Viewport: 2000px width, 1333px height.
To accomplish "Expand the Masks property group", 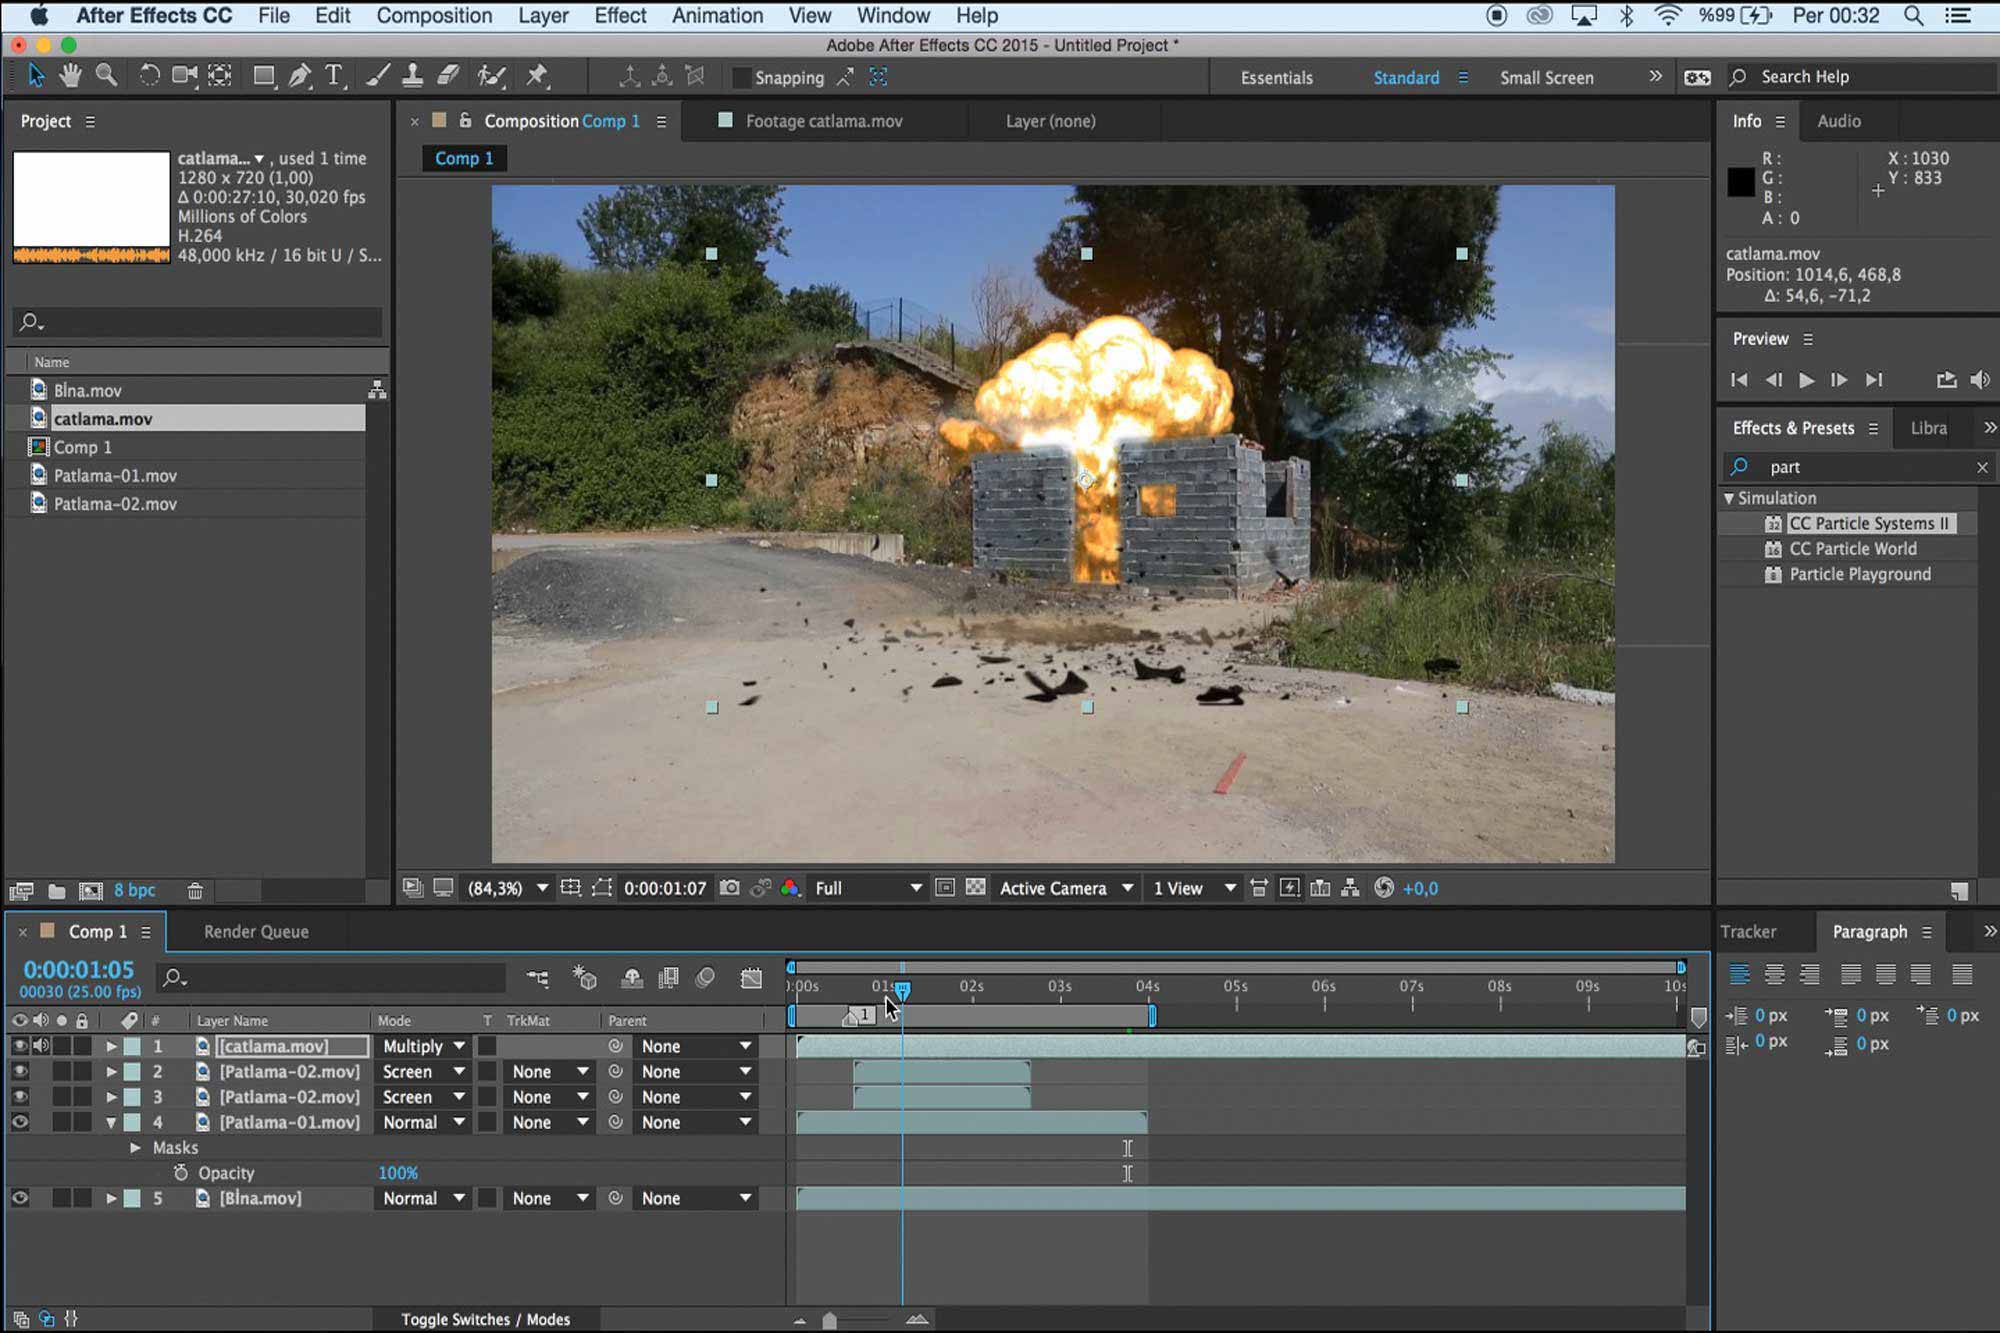I will pyautogui.click(x=136, y=1148).
